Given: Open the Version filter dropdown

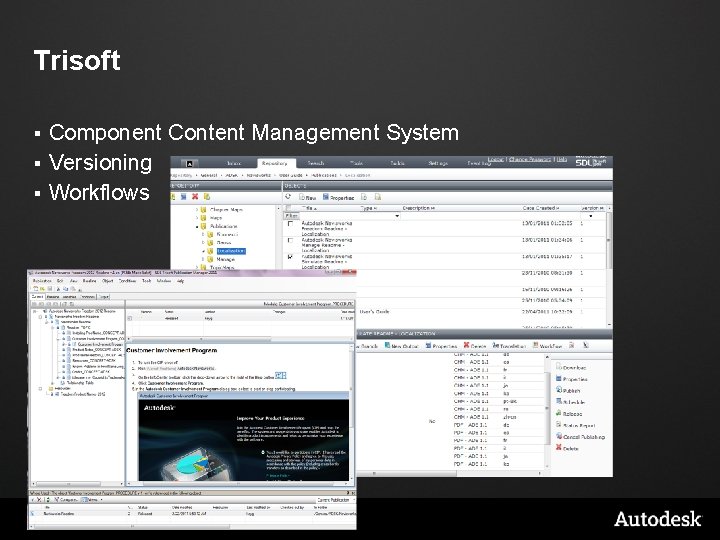Looking at the screenshot, I should click(x=591, y=216).
